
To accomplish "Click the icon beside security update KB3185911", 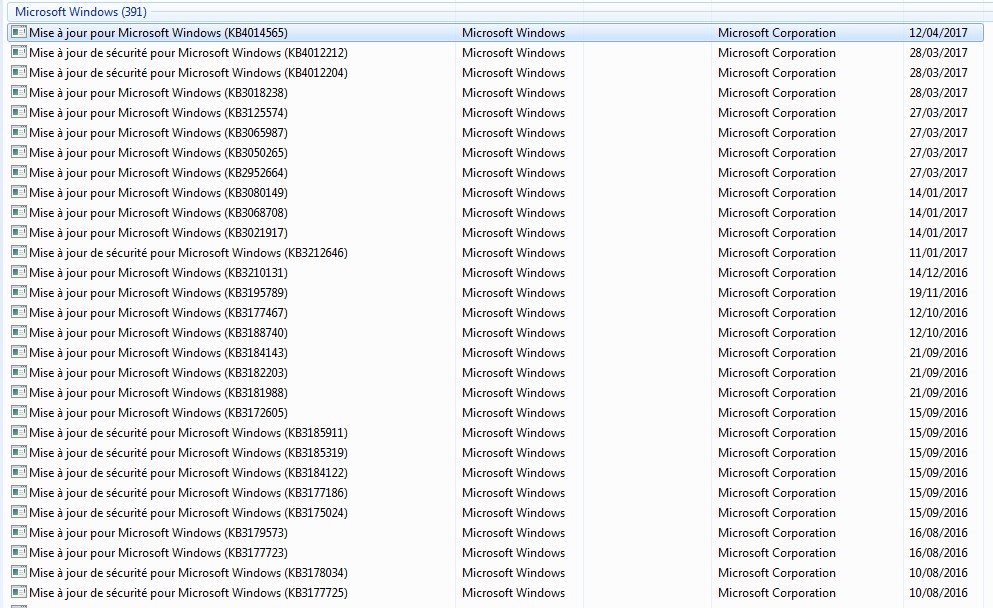I will [21, 432].
